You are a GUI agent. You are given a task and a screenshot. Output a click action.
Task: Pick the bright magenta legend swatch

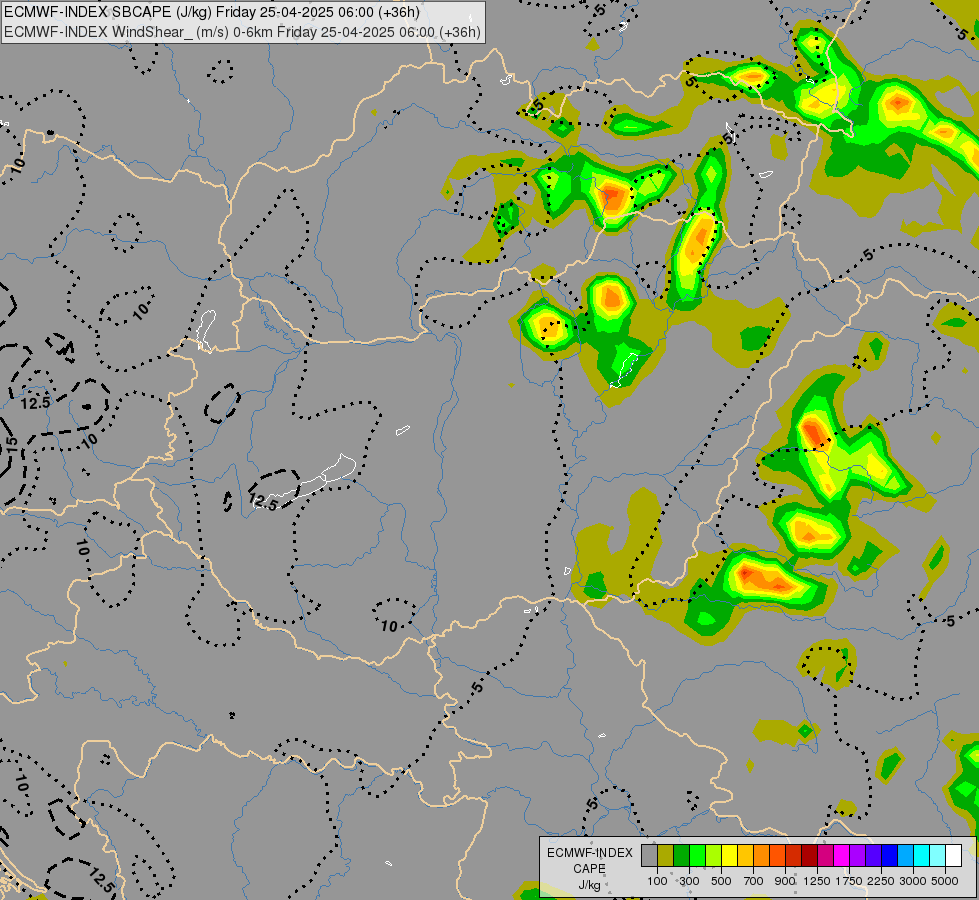click(x=841, y=855)
